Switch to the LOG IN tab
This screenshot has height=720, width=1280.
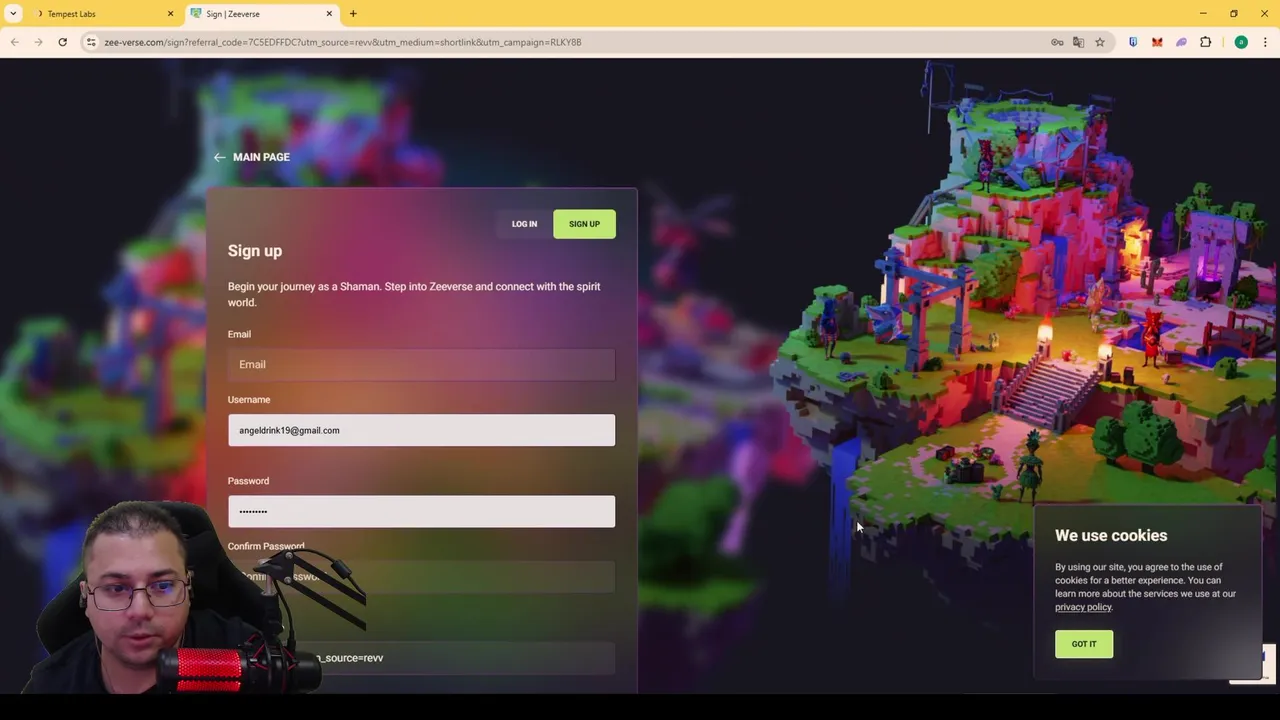(524, 224)
